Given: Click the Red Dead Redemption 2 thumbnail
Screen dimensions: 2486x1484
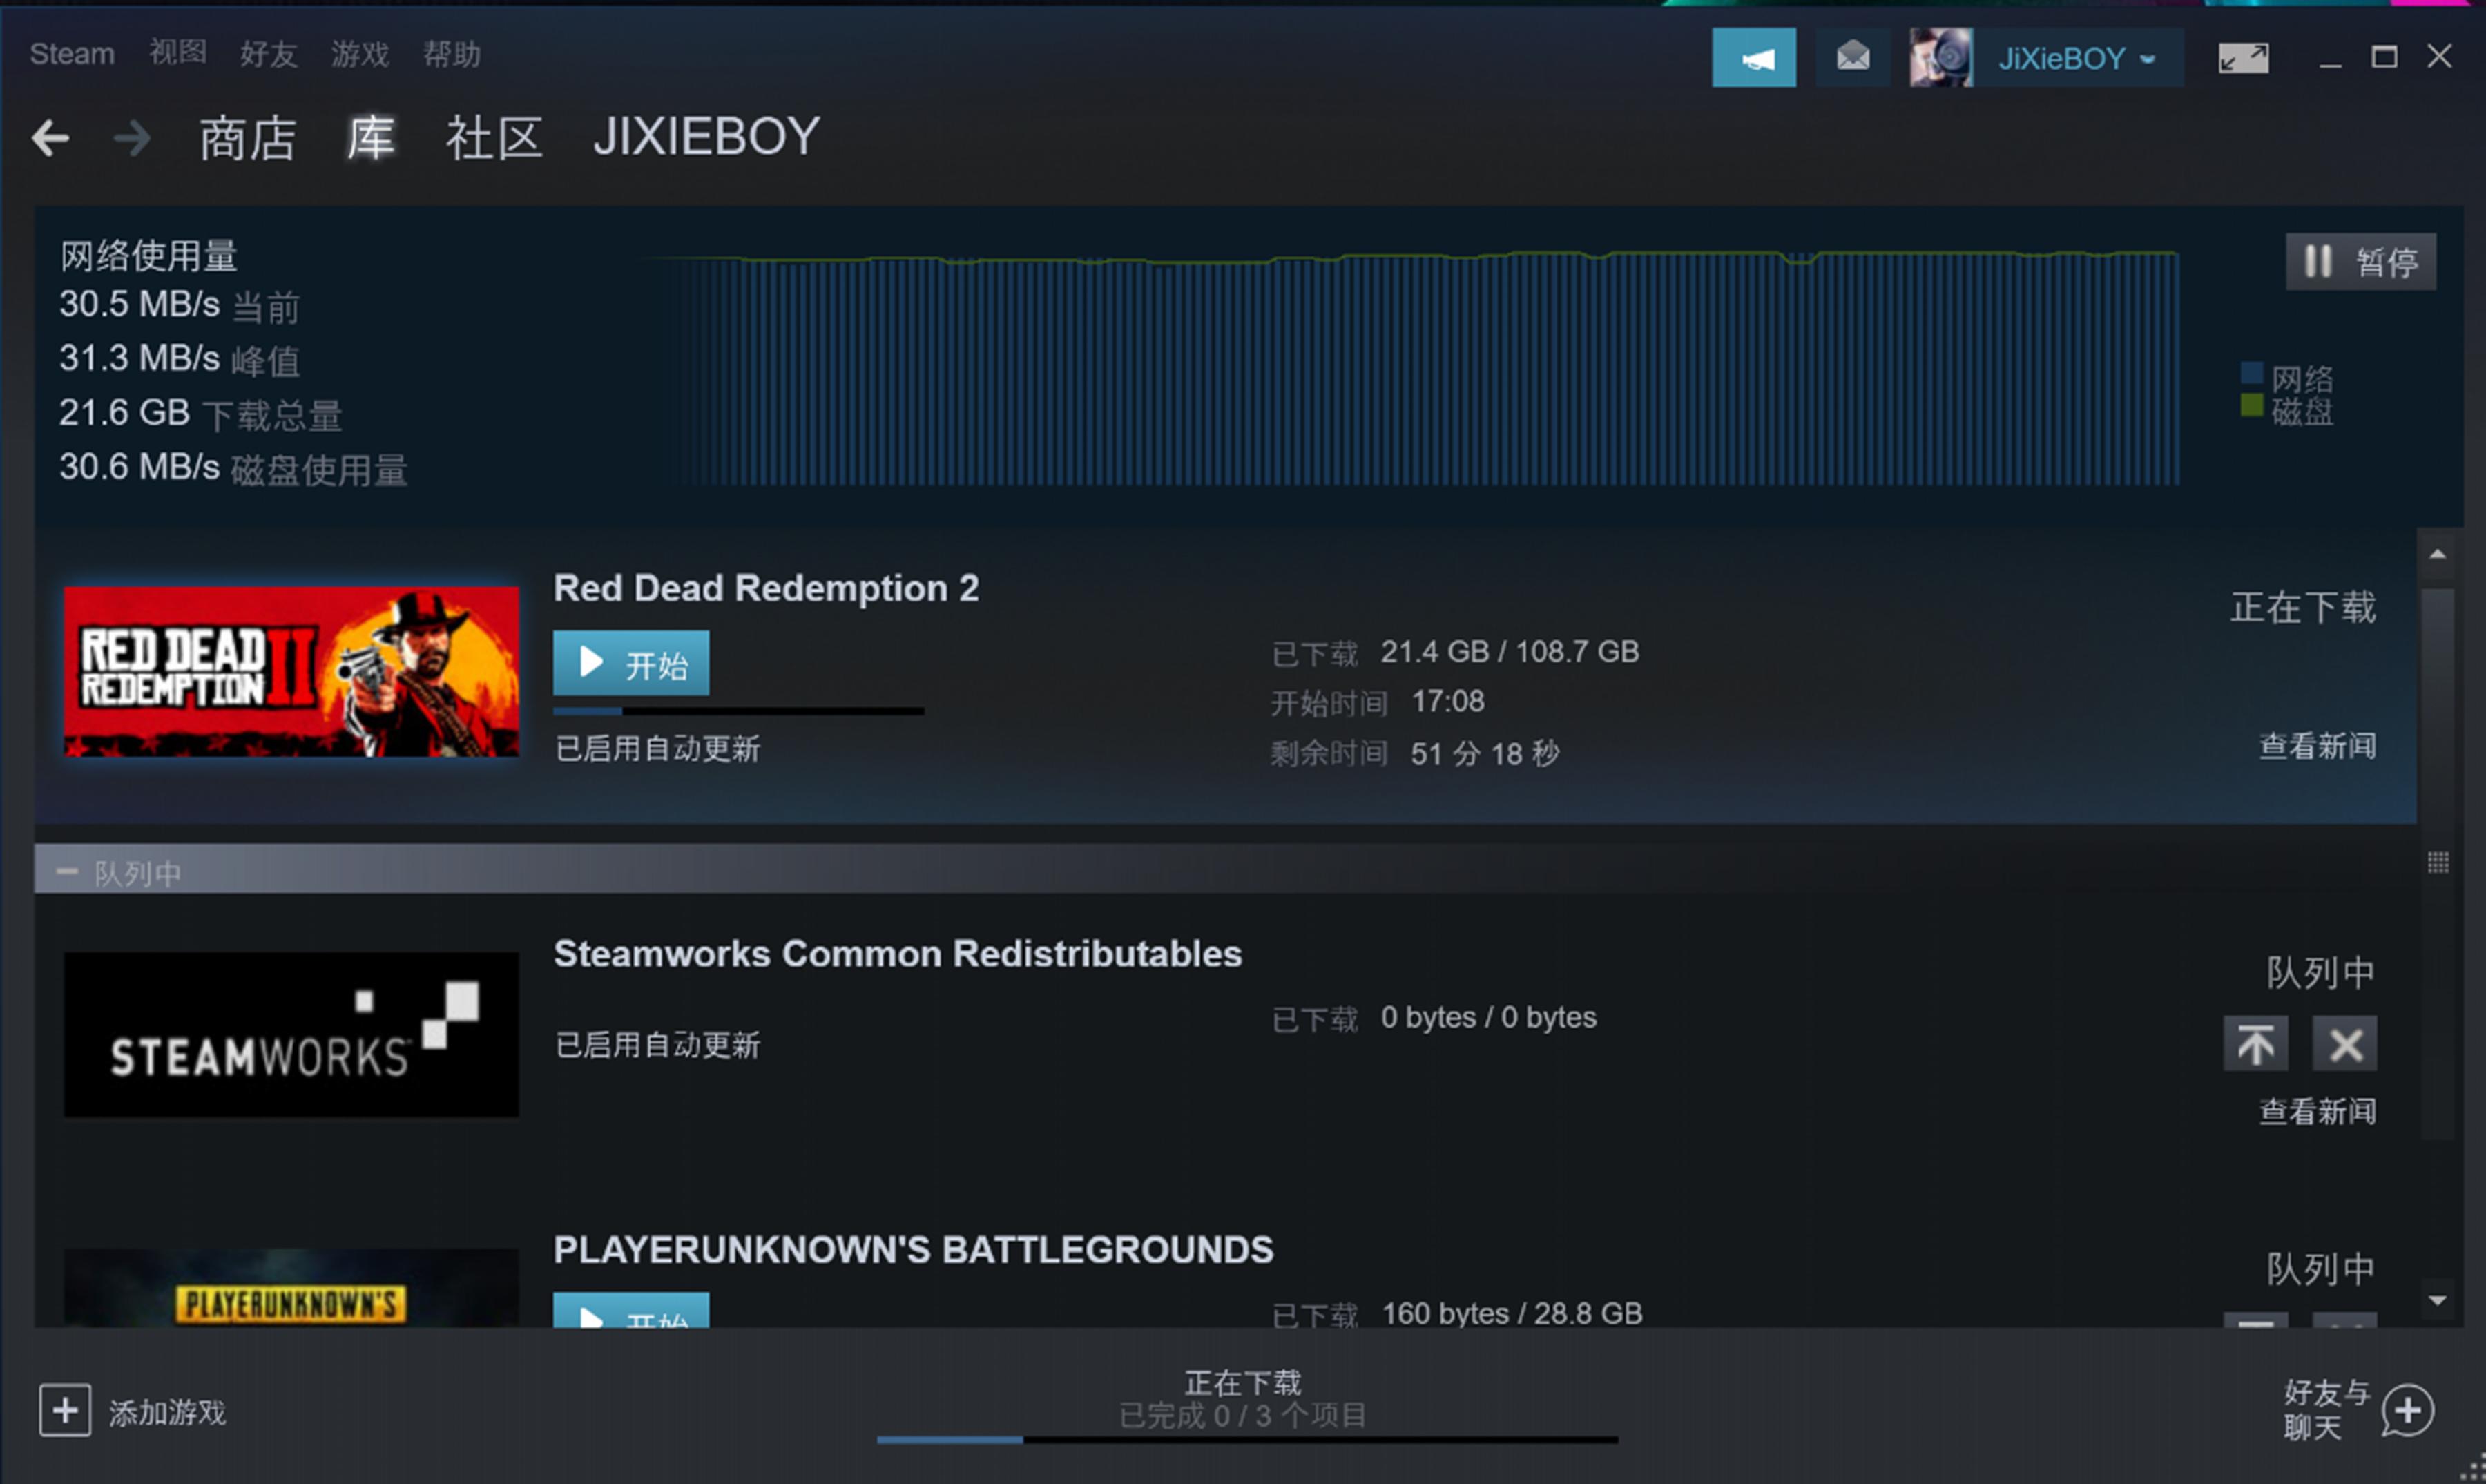Looking at the screenshot, I should (291, 671).
